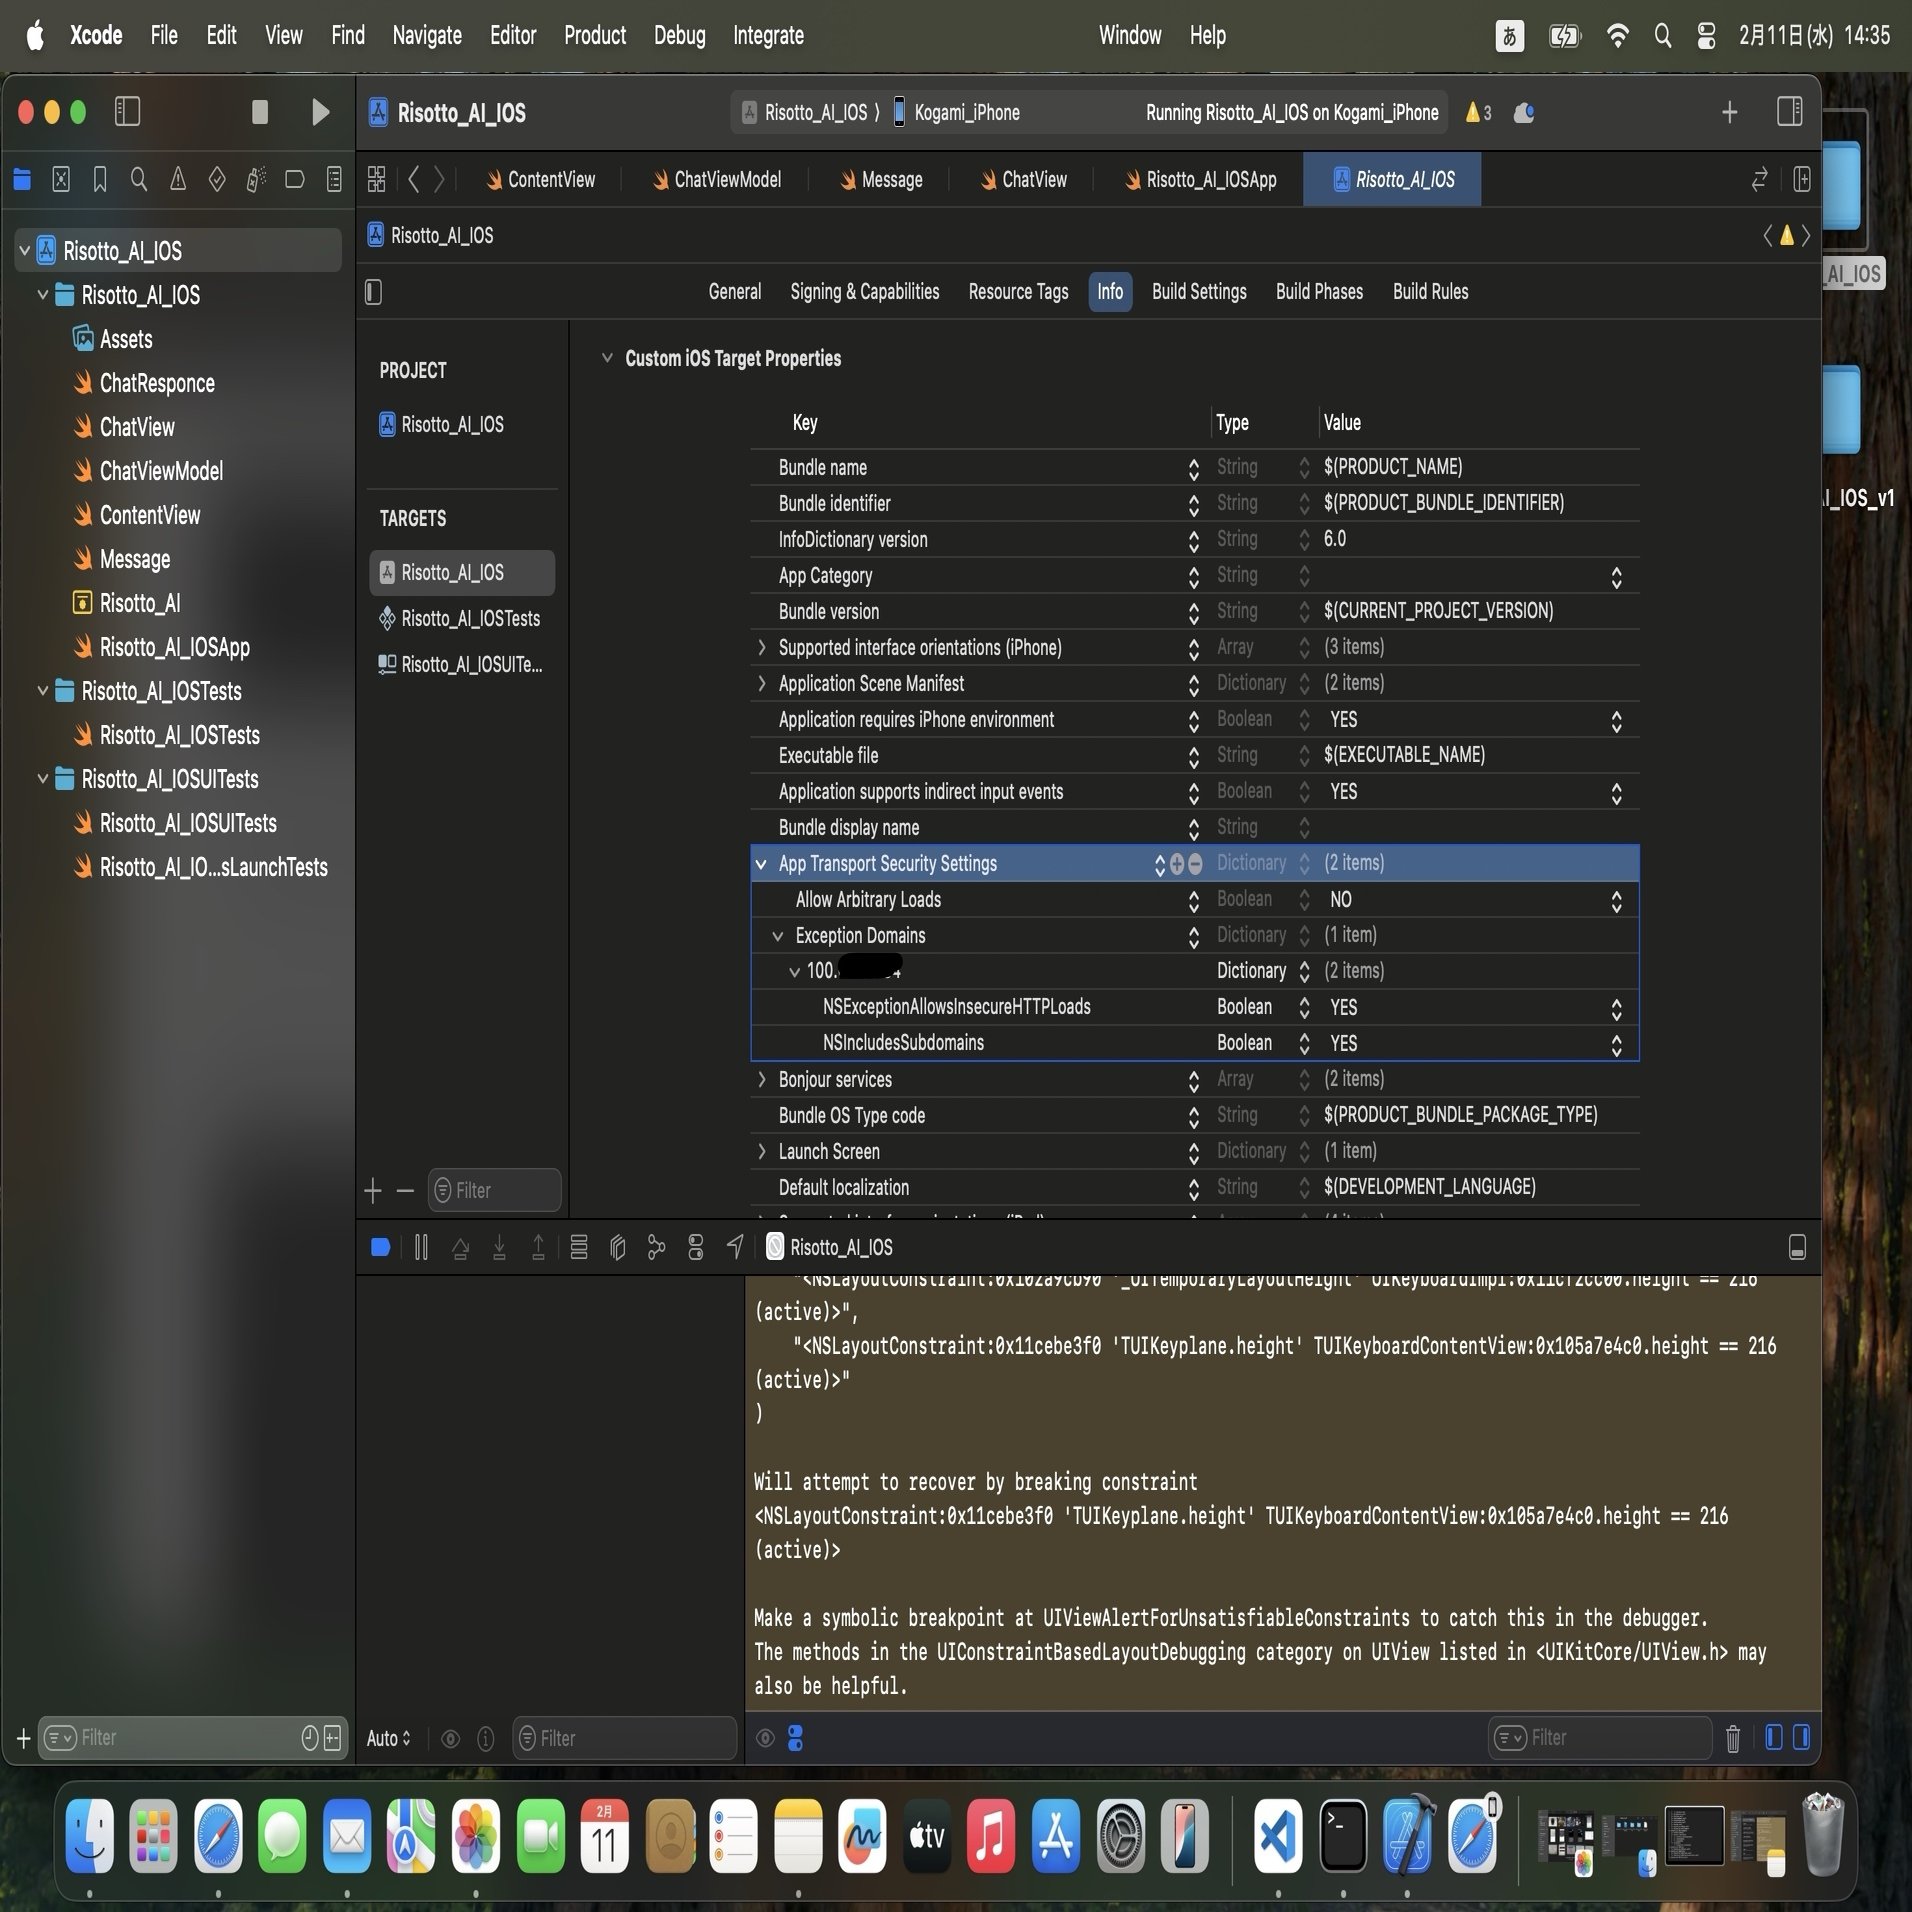Open the Auto variables scope dropdown
Image resolution: width=1912 pixels, height=1912 pixels.
(x=388, y=1738)
